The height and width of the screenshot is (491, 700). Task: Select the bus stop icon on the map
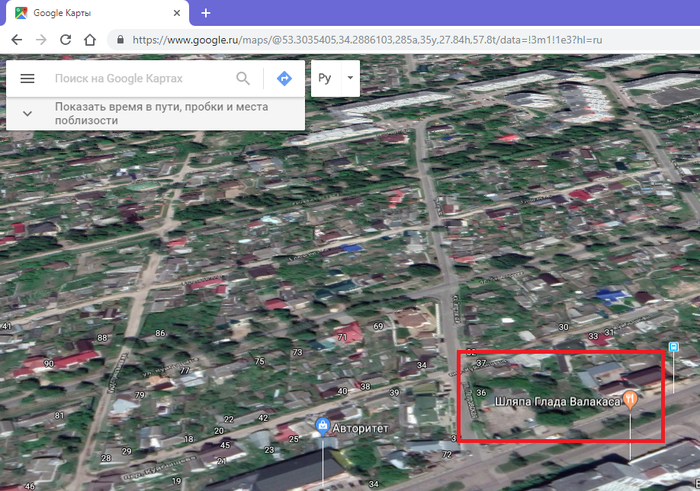point(673,348)
